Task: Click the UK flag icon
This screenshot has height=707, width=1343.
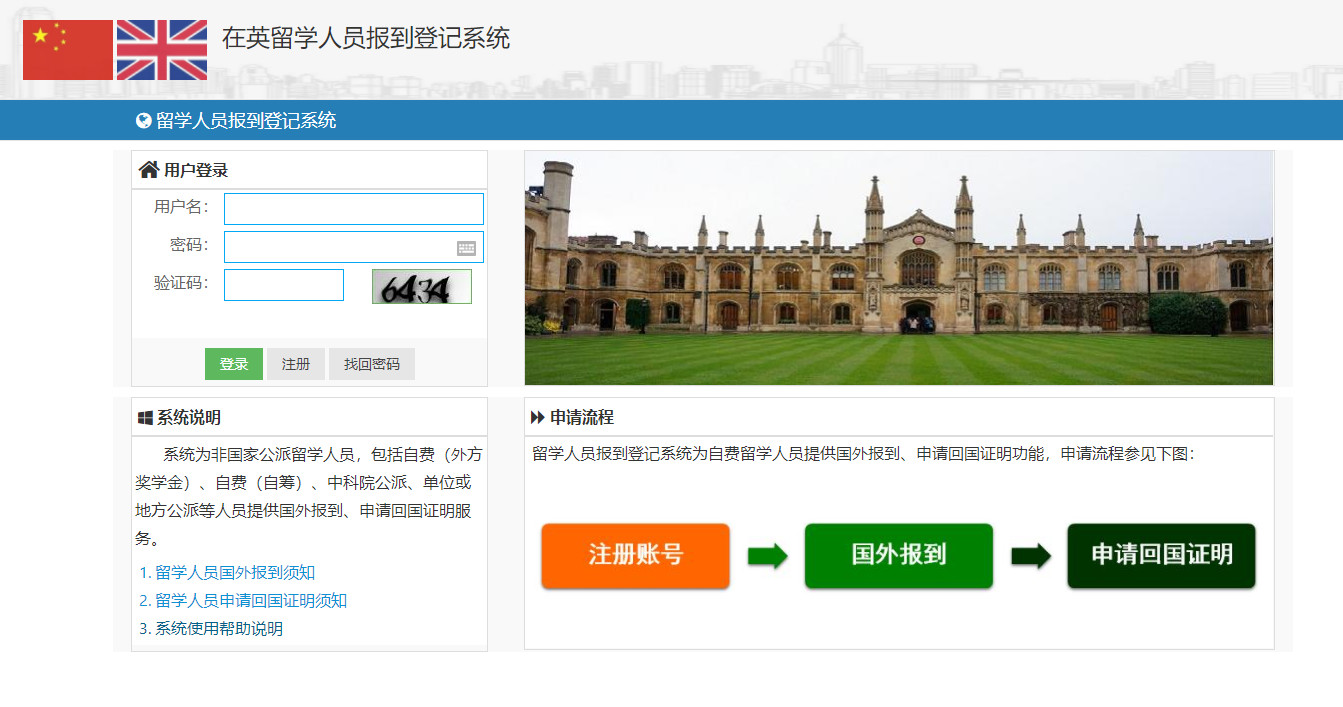Action: pyautogui.click(x=162, y=50)
